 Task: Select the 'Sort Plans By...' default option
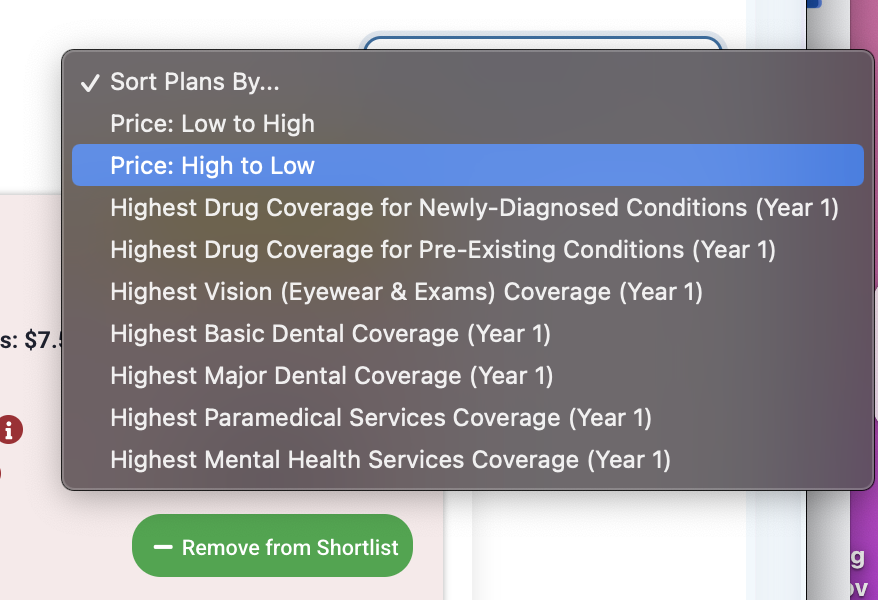coord(195,82)
